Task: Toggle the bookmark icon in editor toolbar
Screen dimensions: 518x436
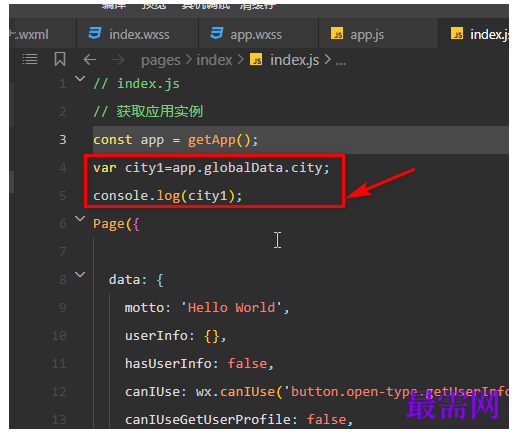Action: tap(60, 59)
